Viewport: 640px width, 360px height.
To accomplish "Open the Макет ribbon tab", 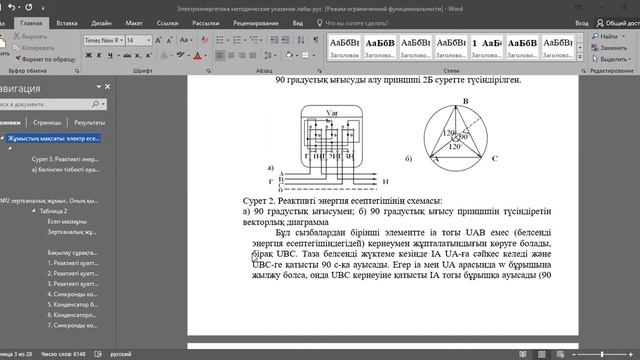I will [134, 23].
